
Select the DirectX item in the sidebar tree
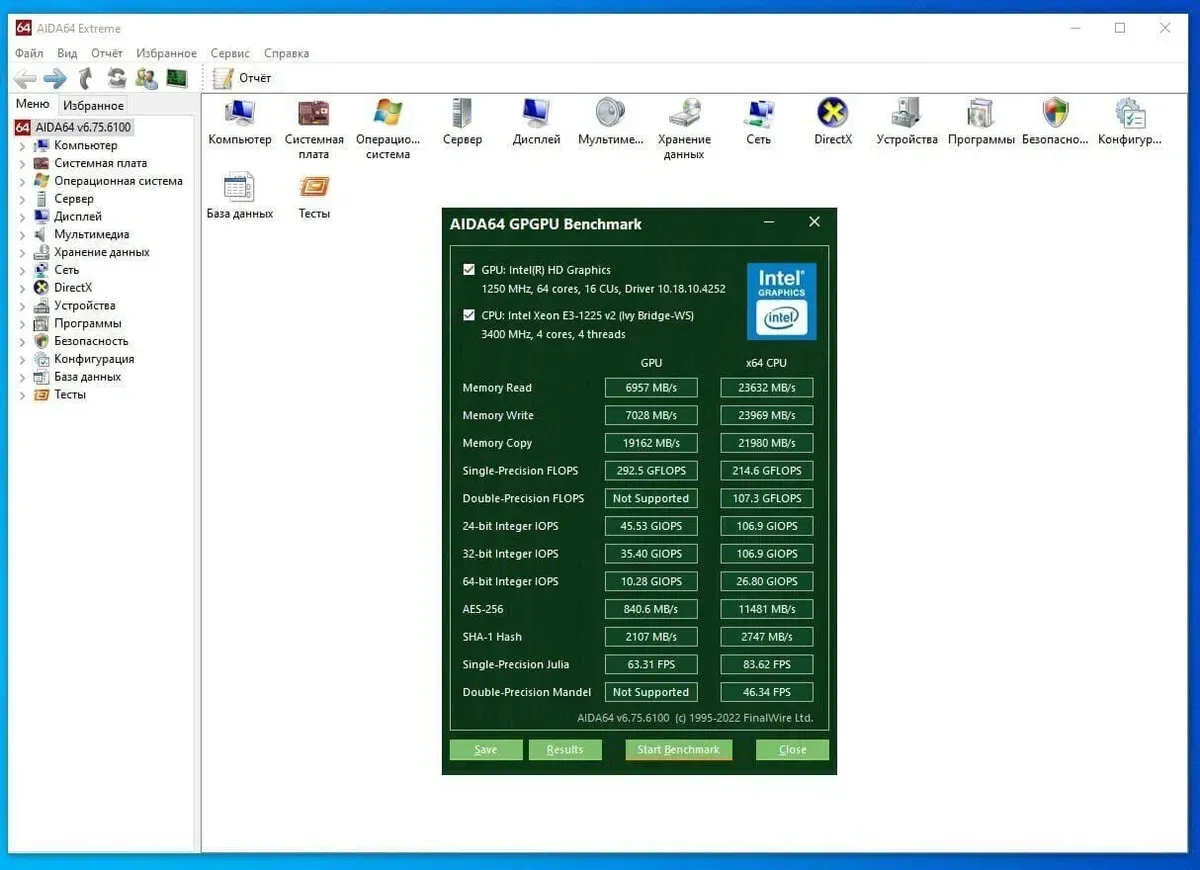coord(73,288)
